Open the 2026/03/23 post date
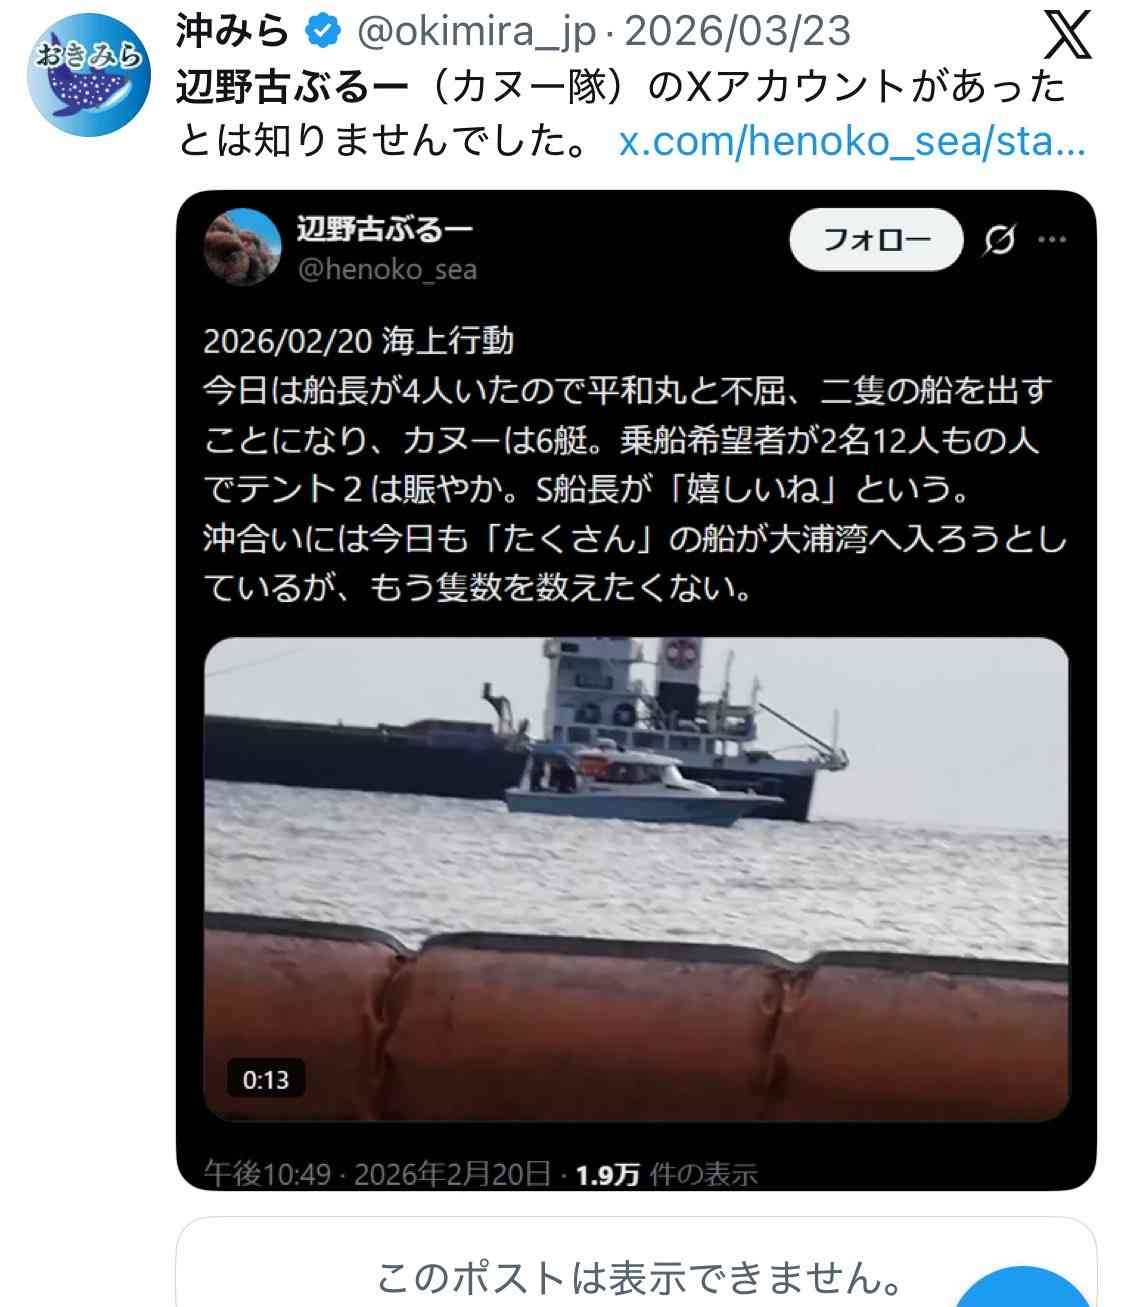Viewport: 1125px width, 1307px height. coord(737,33)
